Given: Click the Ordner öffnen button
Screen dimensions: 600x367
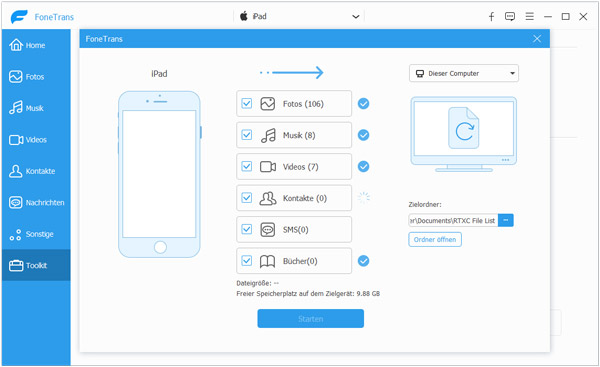Looking at the screenshot, I should pos(435,240).
